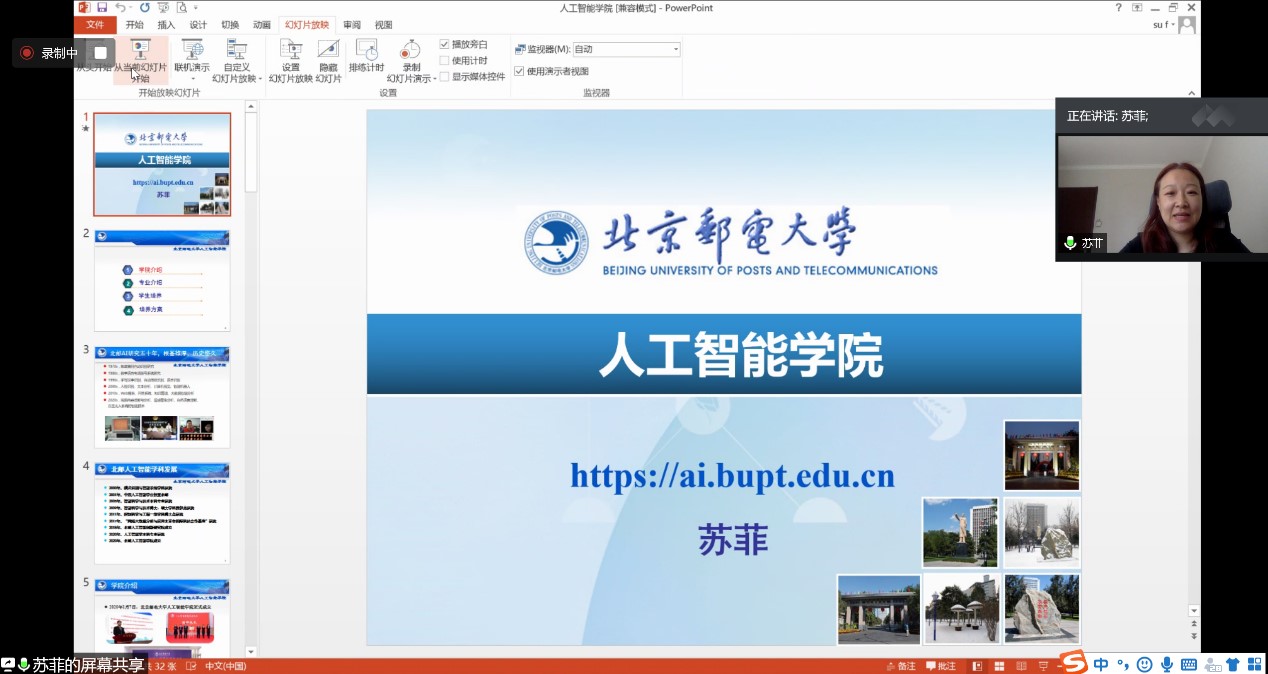Viewport: 1268px width, 674px height.
Task: Expand 联机演示 dropdown arrow
Action: [x=192, y=78]
